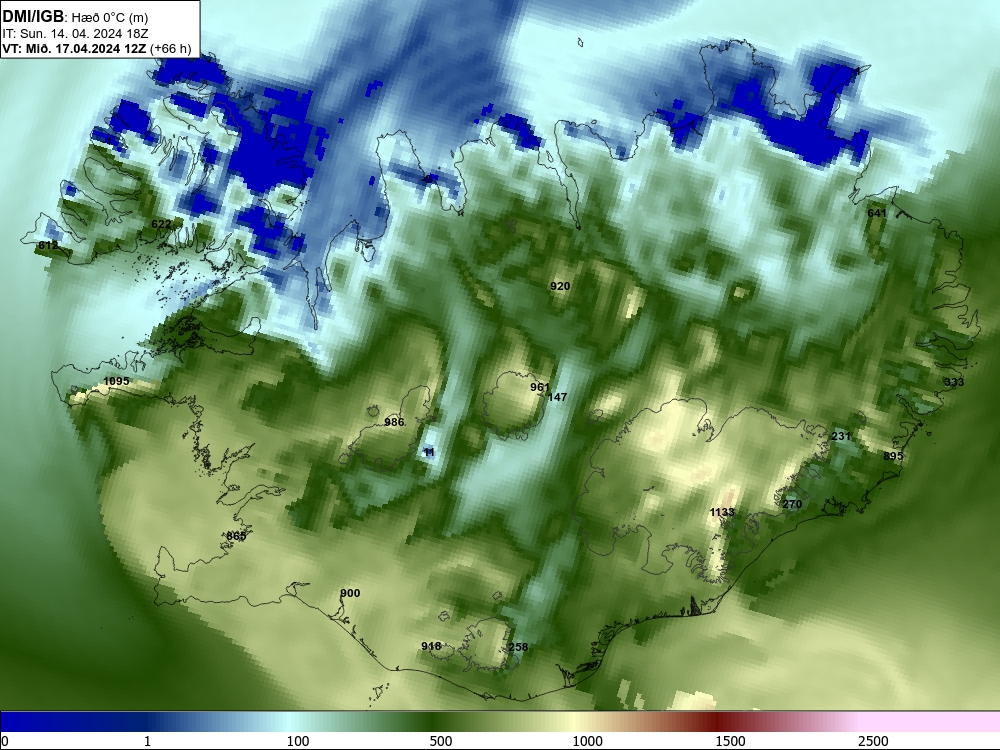Click the map value 986
1000x750 pixels.
(x=394, y=422)
